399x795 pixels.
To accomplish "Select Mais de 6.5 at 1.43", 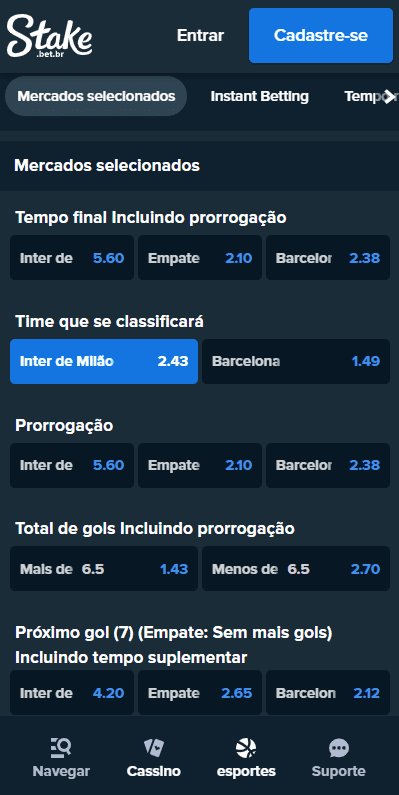I will pyautogui.click(x=104, y=568).
